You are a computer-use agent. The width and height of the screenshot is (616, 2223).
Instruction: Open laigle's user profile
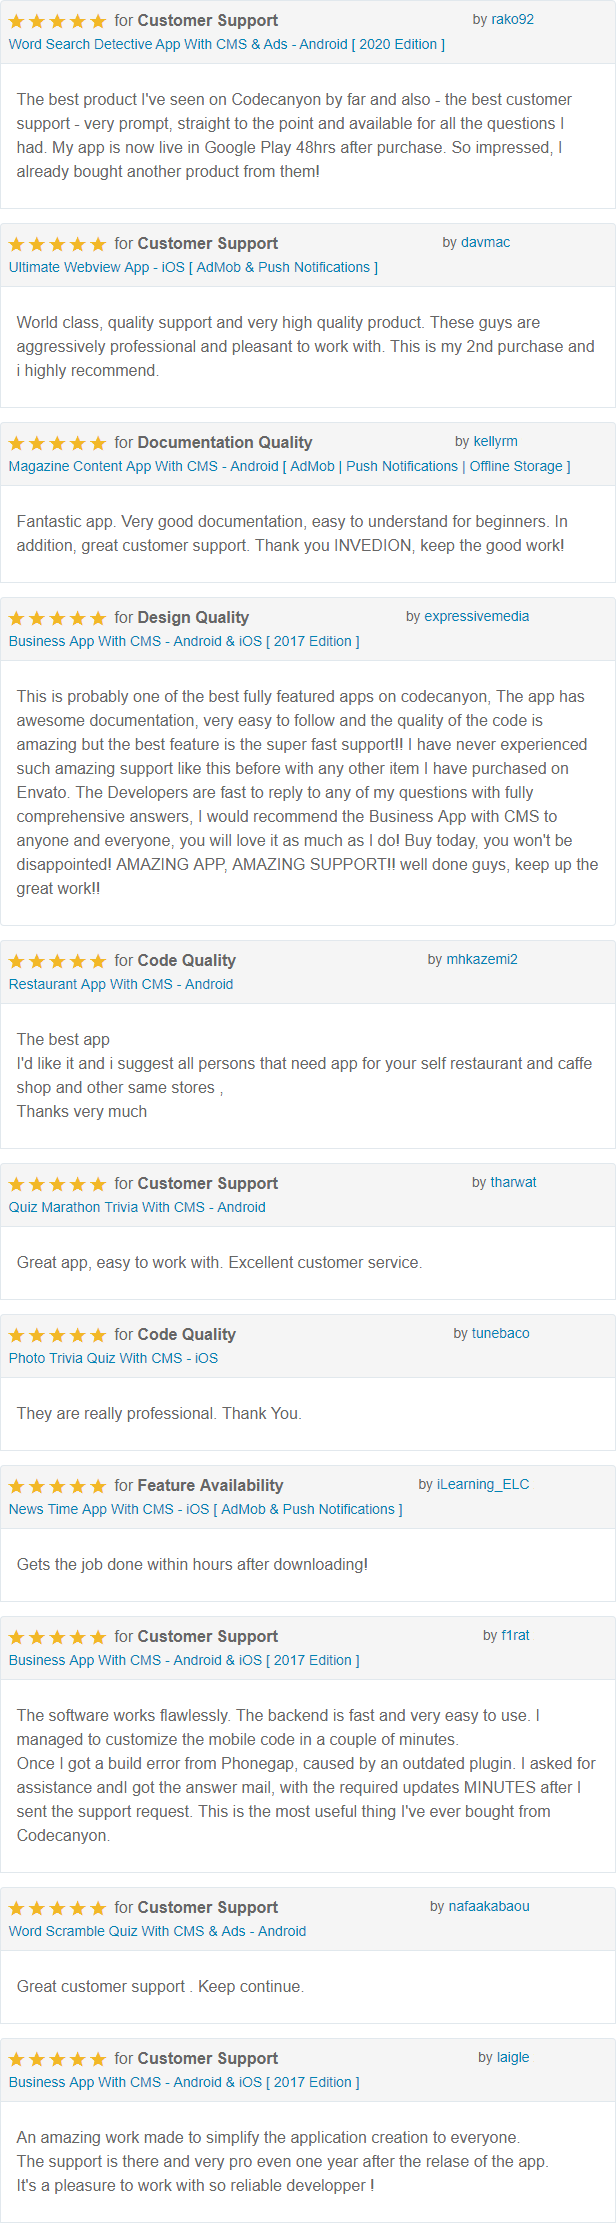pos(513,2057)
